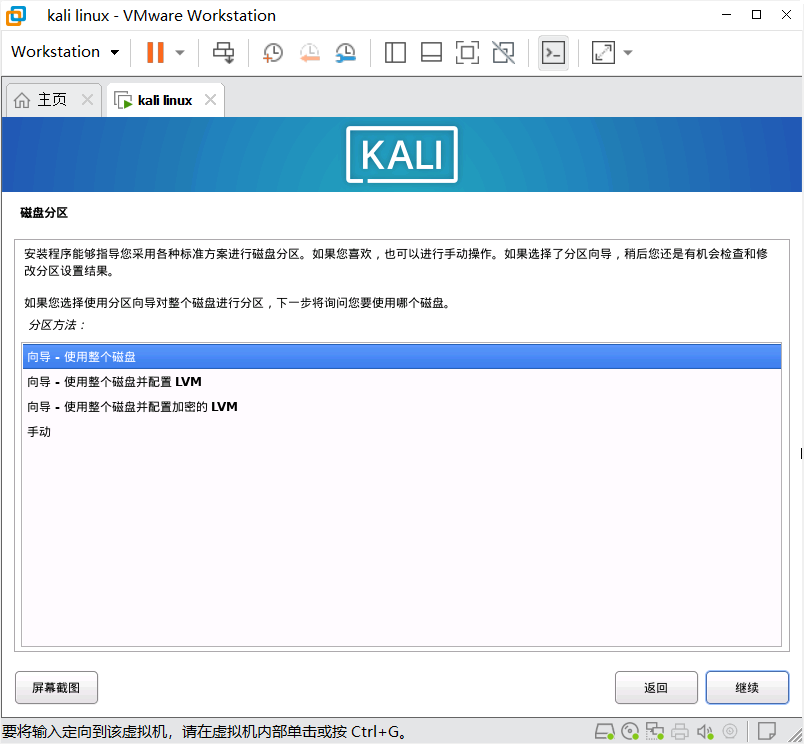Open the Workstation menu
Image resolution: width=804 pixels, height=744 pixels.
click(x=65, y=52)
